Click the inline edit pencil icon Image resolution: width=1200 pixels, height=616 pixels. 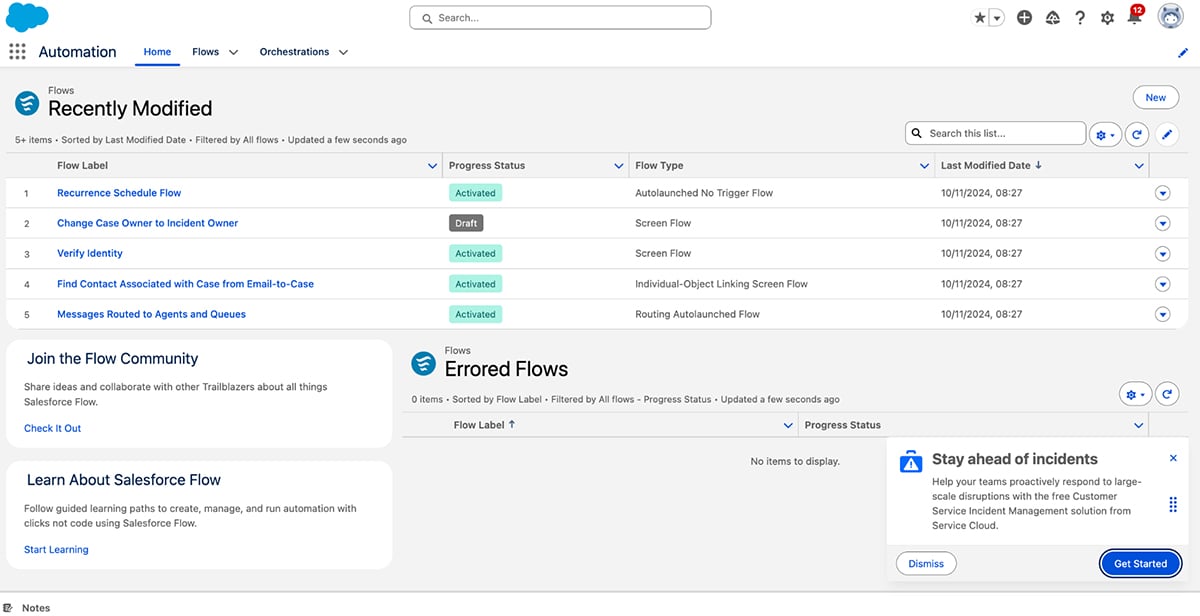pos(1168,133)
